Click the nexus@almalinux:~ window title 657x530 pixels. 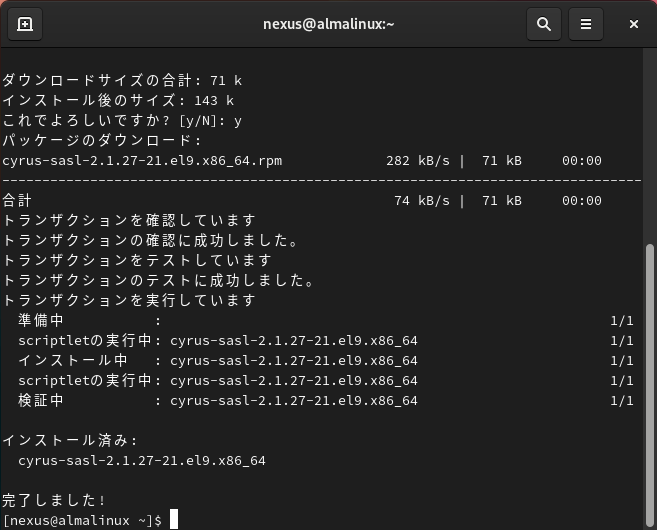(x=328, y=25)
